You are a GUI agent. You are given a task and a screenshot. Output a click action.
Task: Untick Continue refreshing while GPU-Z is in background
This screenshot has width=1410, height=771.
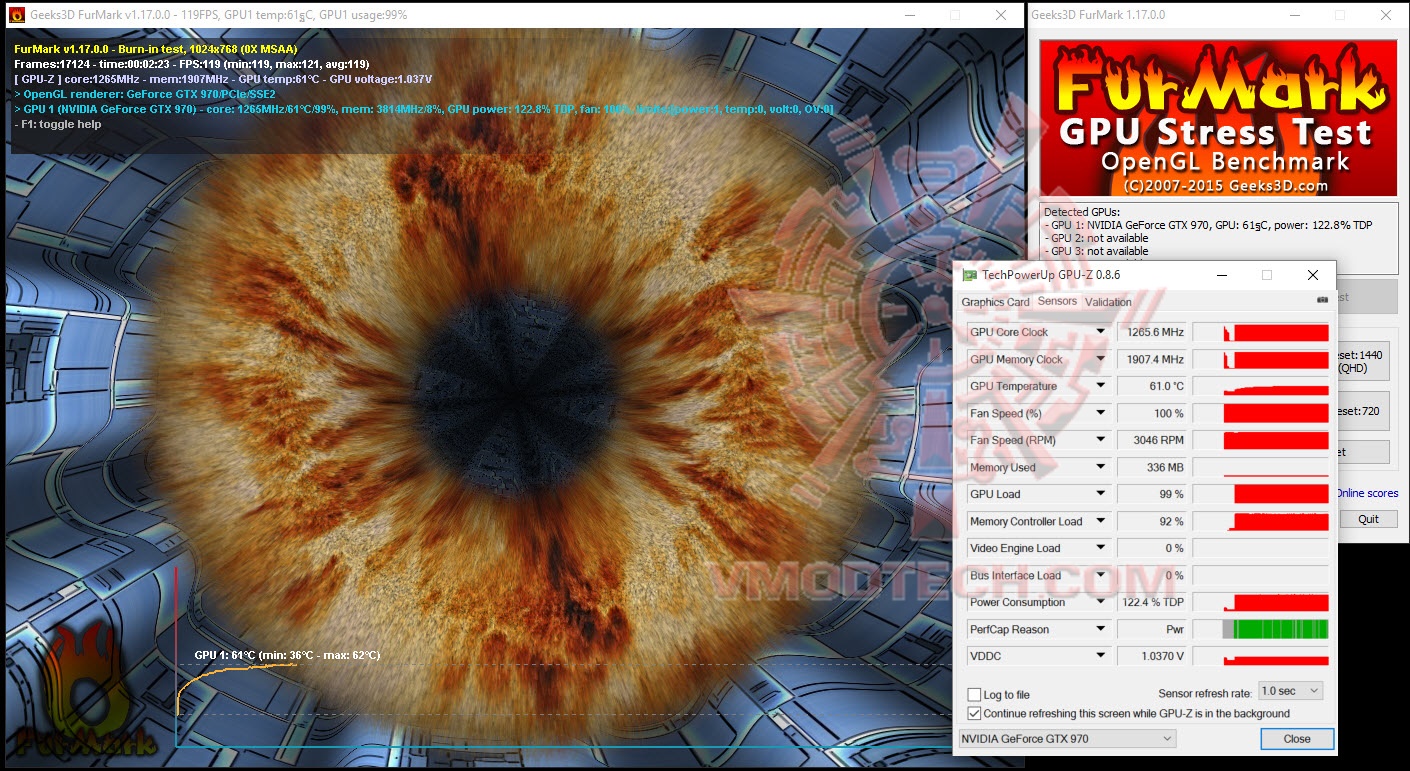point(974,714)
